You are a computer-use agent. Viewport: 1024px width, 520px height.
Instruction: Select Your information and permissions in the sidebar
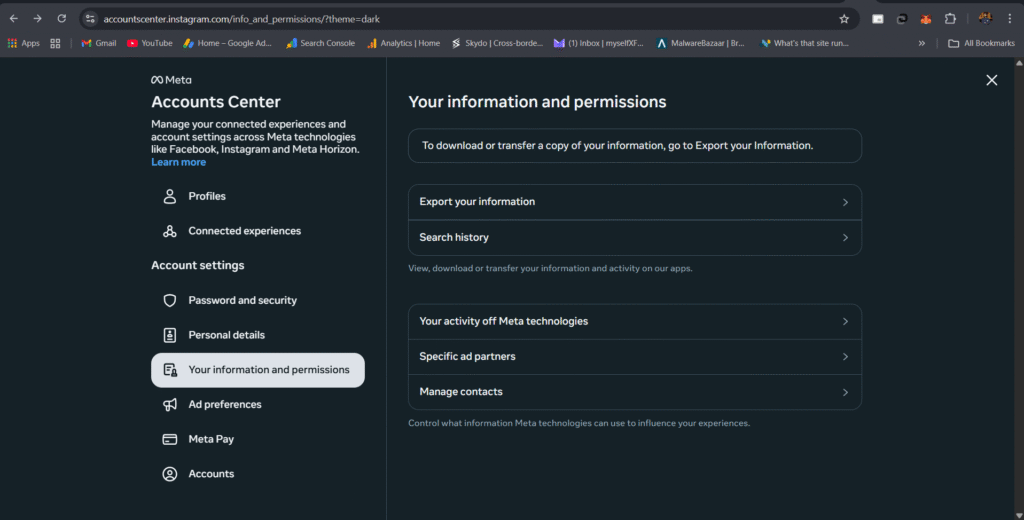pyautogui.click(x=258, y=370)
